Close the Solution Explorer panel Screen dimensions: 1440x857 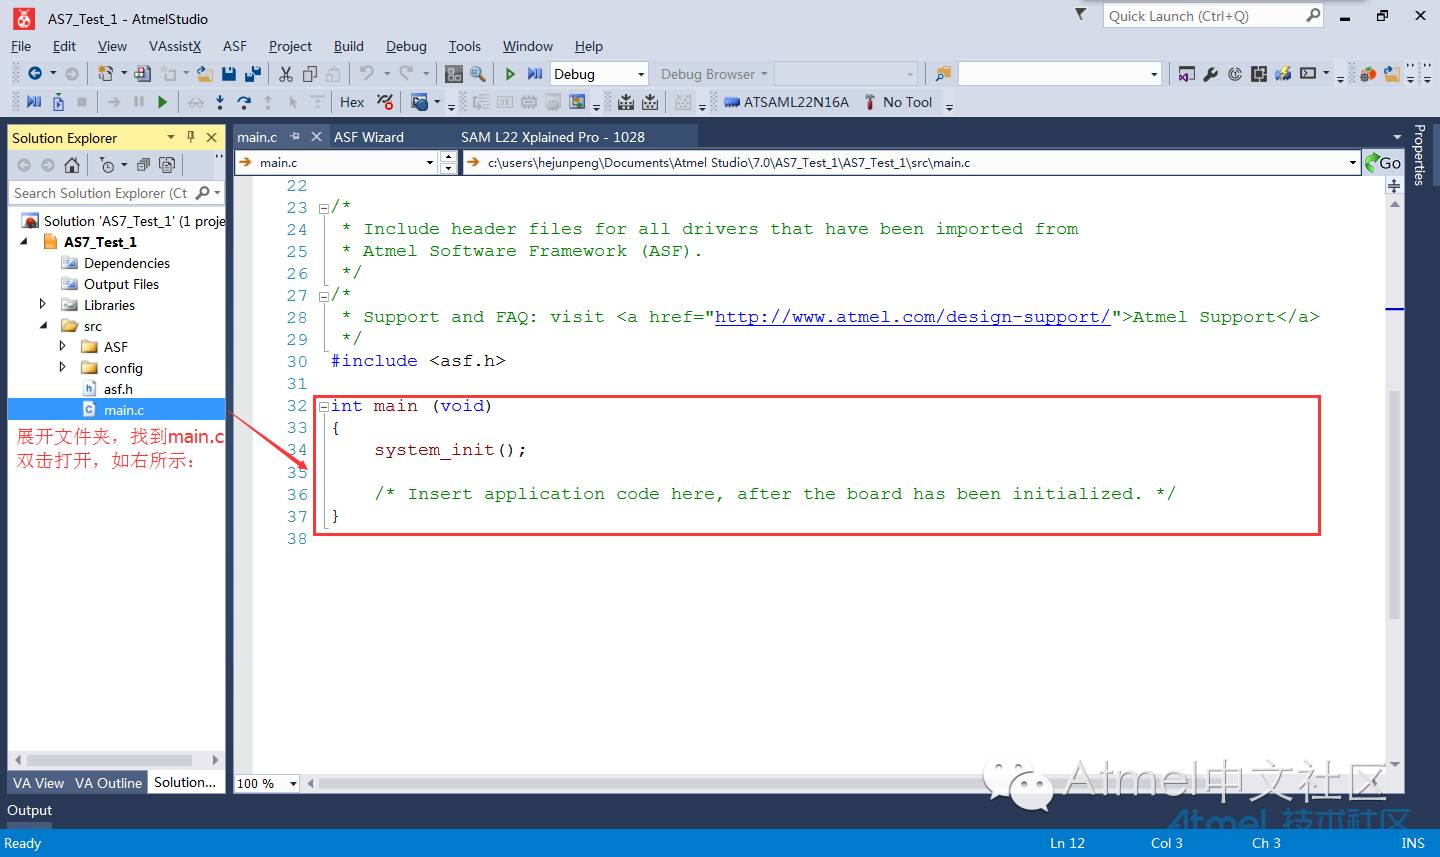click(211, 137)
